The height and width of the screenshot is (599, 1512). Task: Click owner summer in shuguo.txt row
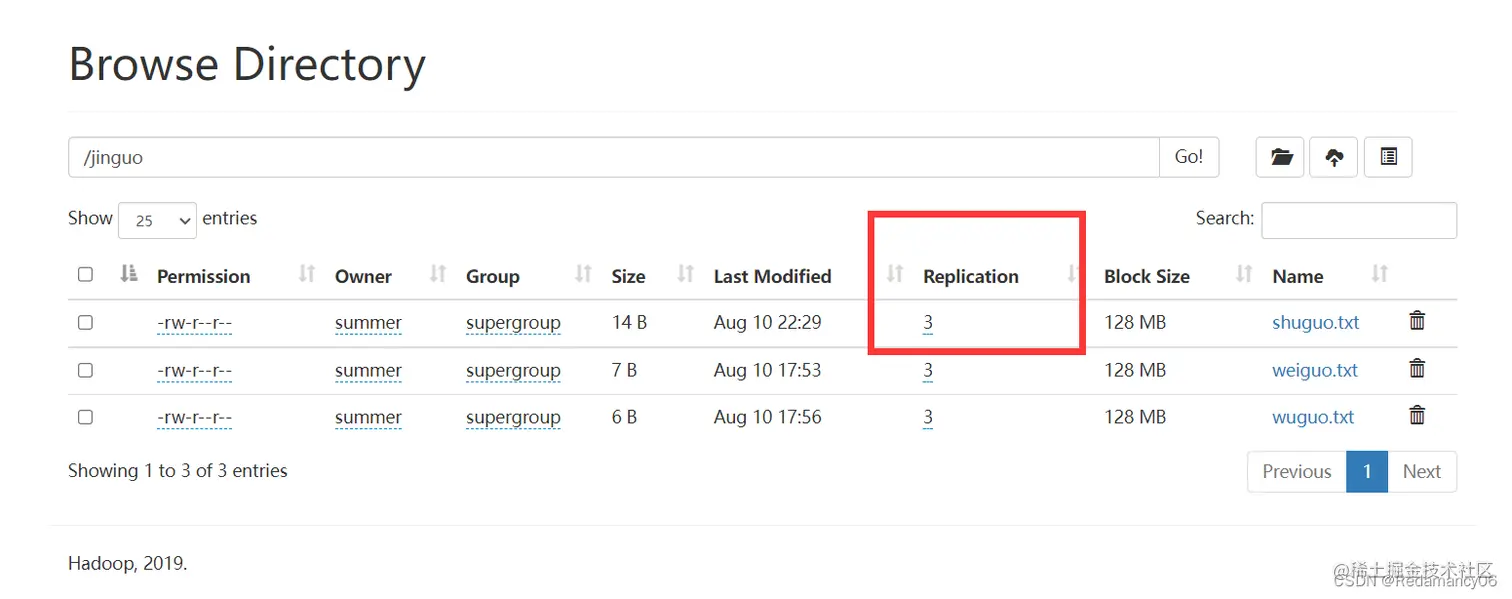tap(368, 323)
